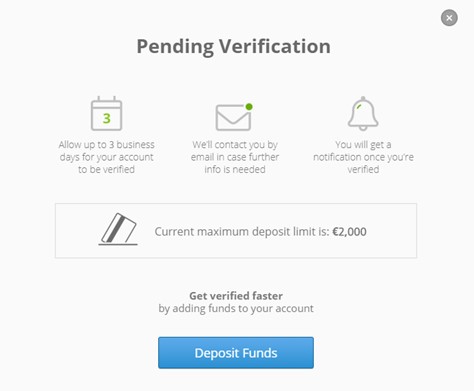Click 'by adding funds to your account' text
The width and height of the screenshot is (474, 391).
pyautogui.click(x=236, y=308)
